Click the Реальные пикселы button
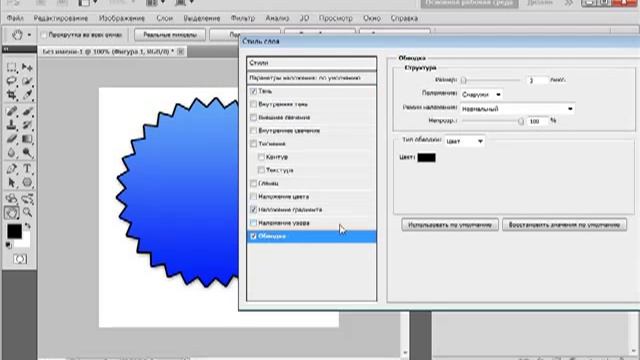The height and width of the screenshot is (360, 640). (x=170, y=35)
